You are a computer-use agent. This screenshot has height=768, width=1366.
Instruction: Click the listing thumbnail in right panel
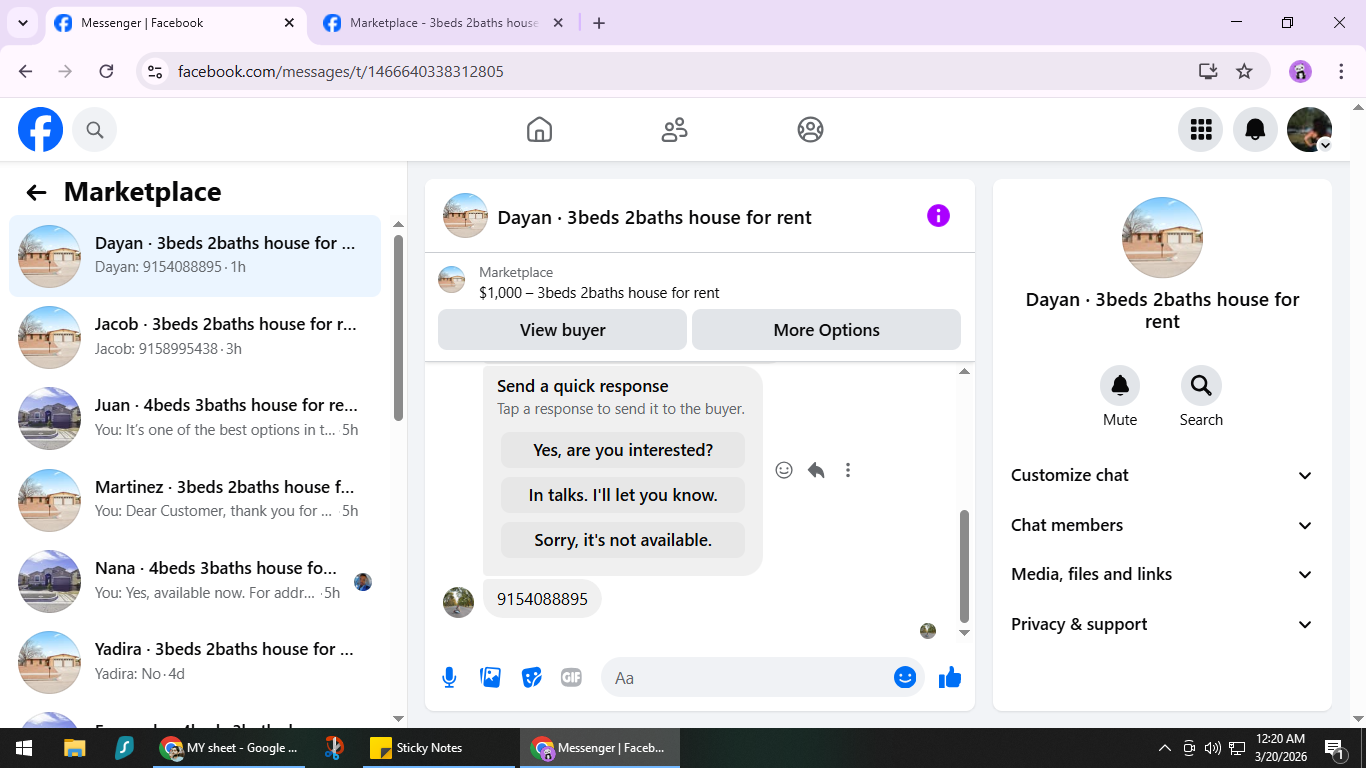1162,237
